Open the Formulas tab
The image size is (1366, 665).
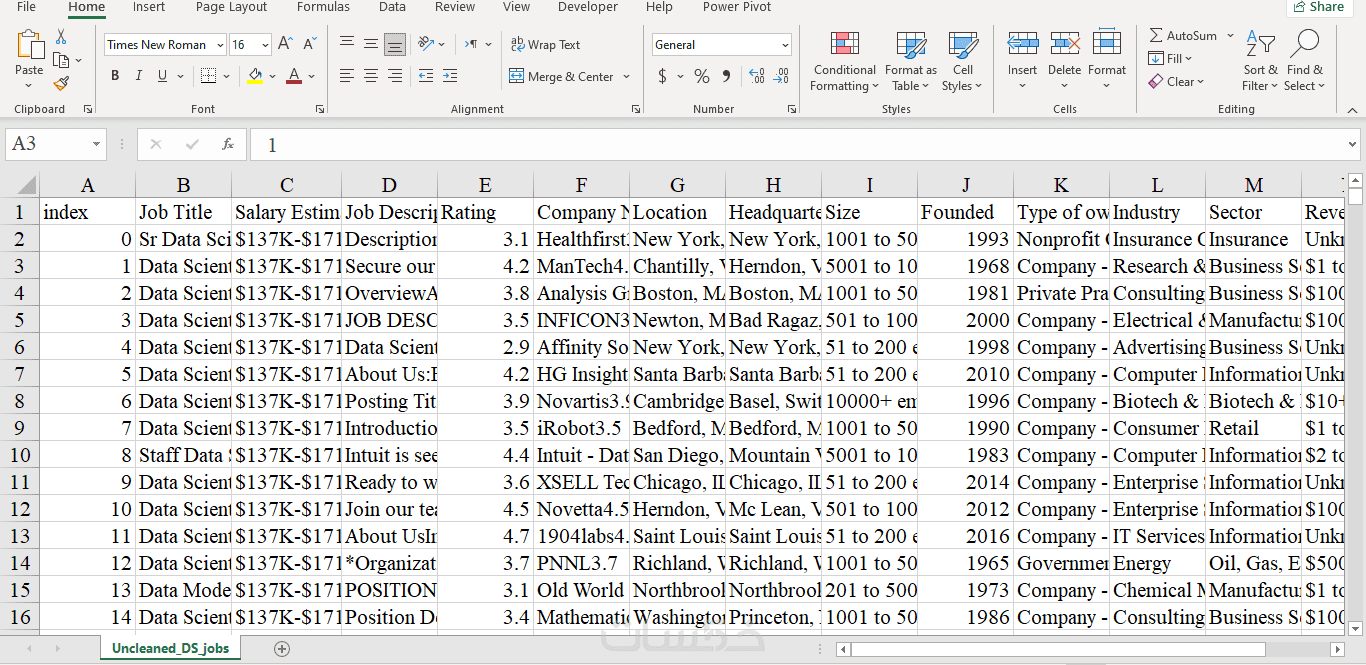point(323,7)
